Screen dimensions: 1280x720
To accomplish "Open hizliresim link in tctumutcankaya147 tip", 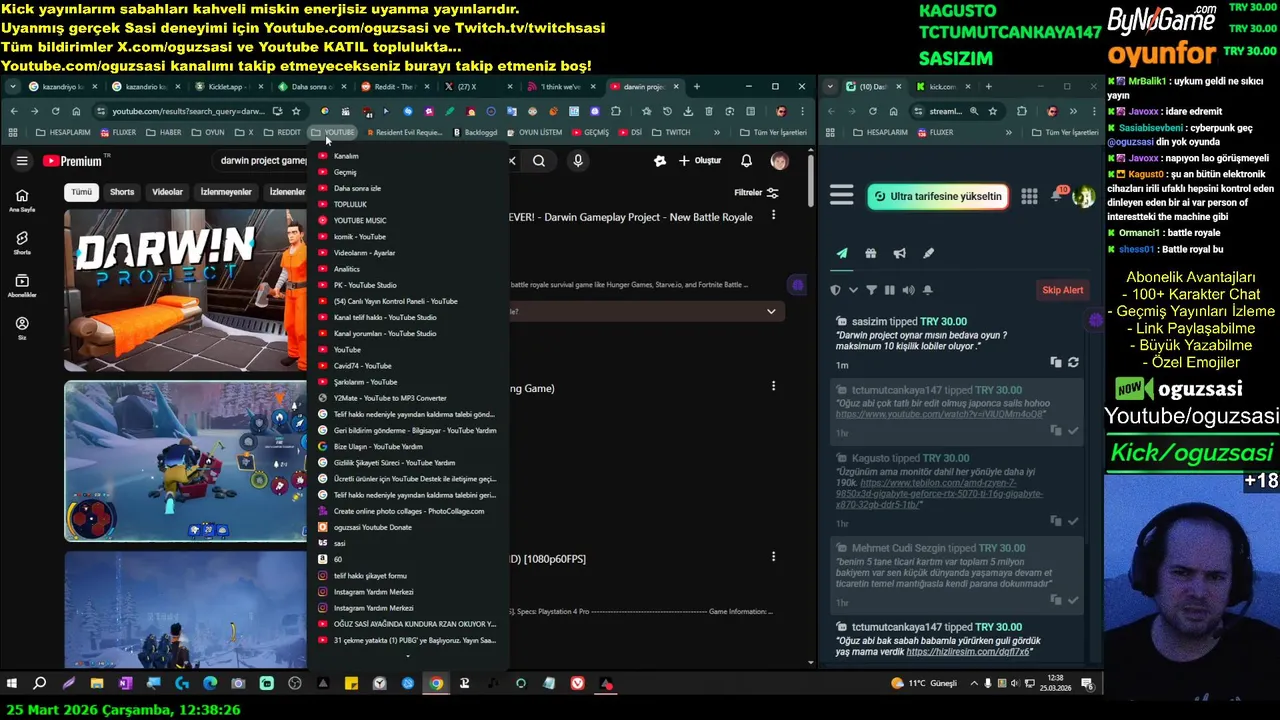I will tap(968, 652).
